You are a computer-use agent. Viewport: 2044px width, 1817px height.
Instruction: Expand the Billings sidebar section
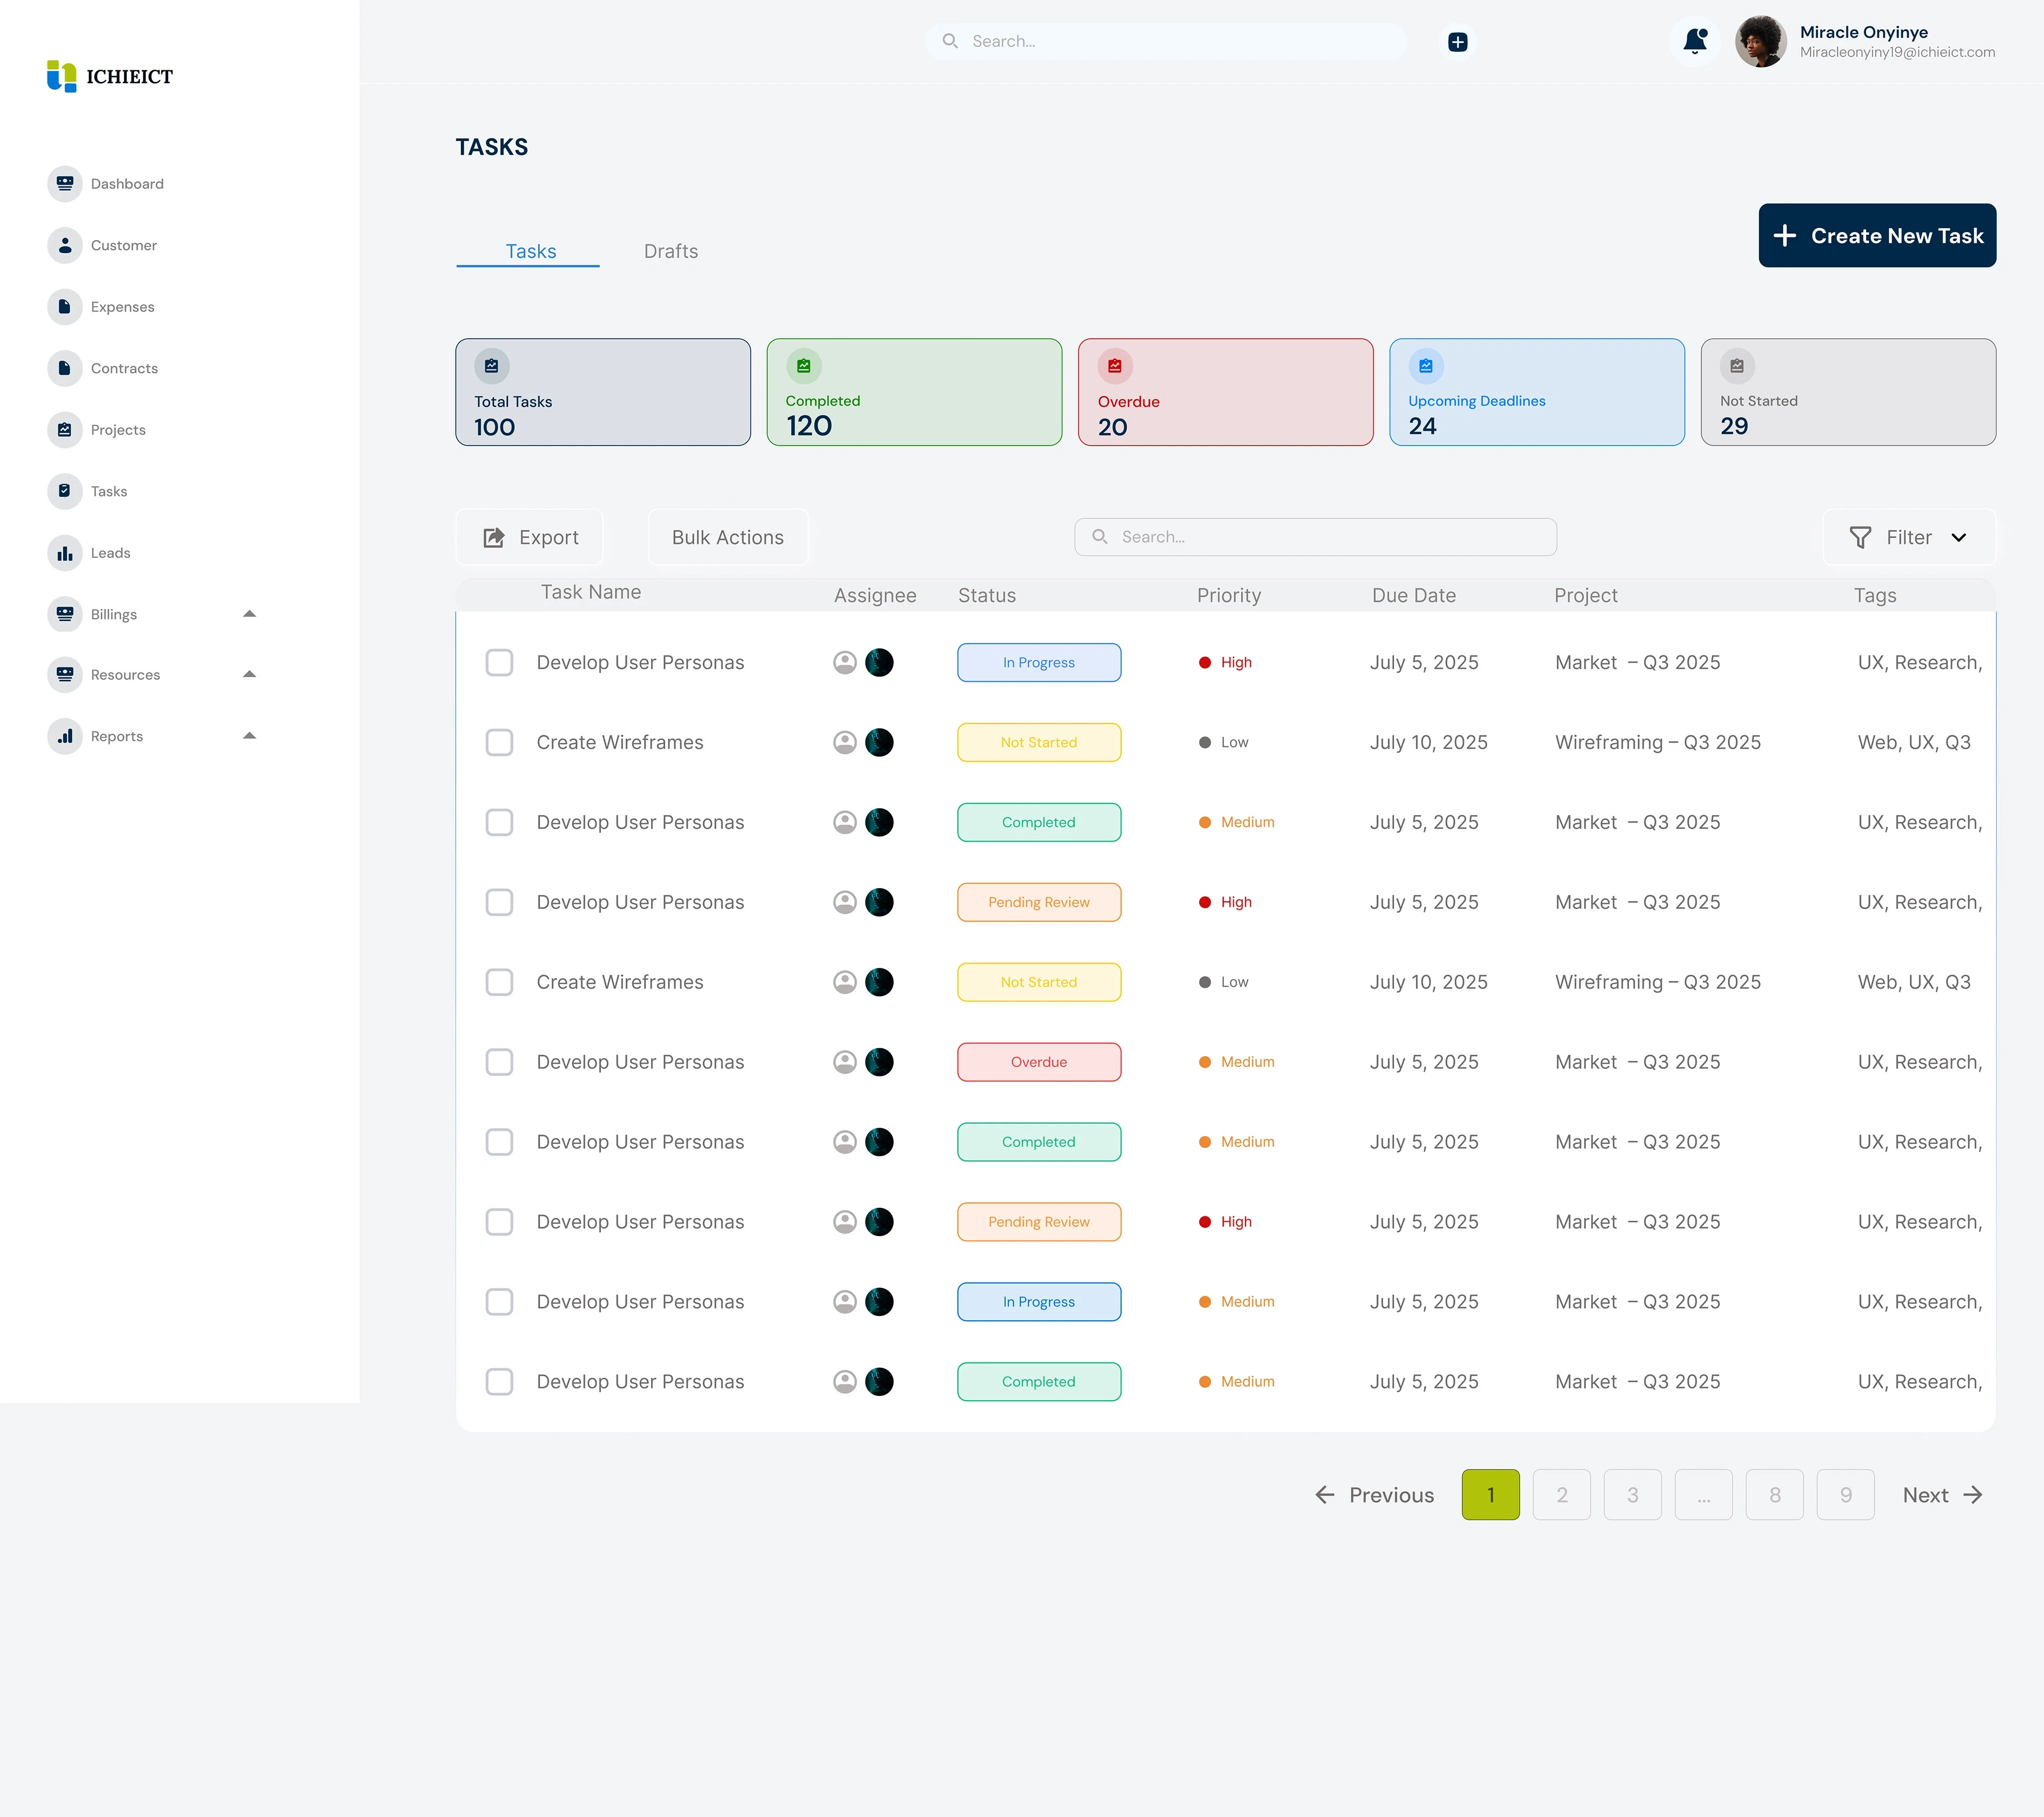click(249, 614)
